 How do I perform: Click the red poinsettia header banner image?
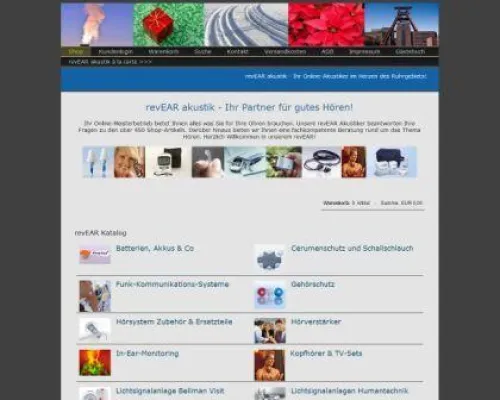click(326, 25)
